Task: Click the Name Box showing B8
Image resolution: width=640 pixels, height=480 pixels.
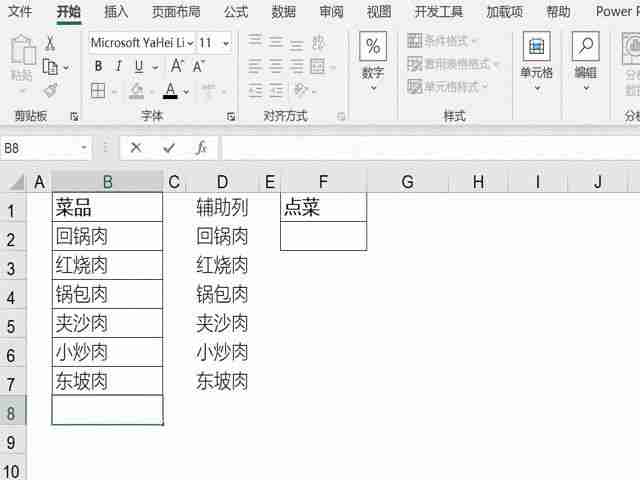Action: (x=41, y=148)
